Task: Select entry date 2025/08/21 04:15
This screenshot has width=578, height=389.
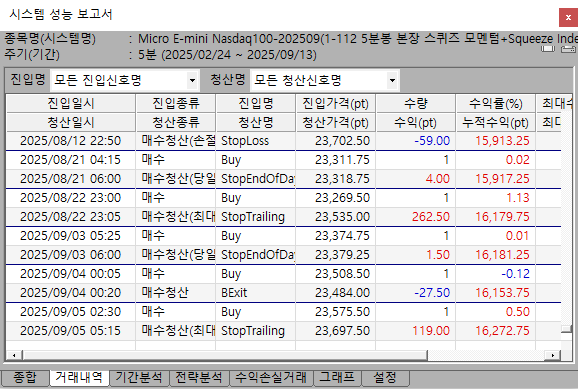Action: click(x=70, y=160)
